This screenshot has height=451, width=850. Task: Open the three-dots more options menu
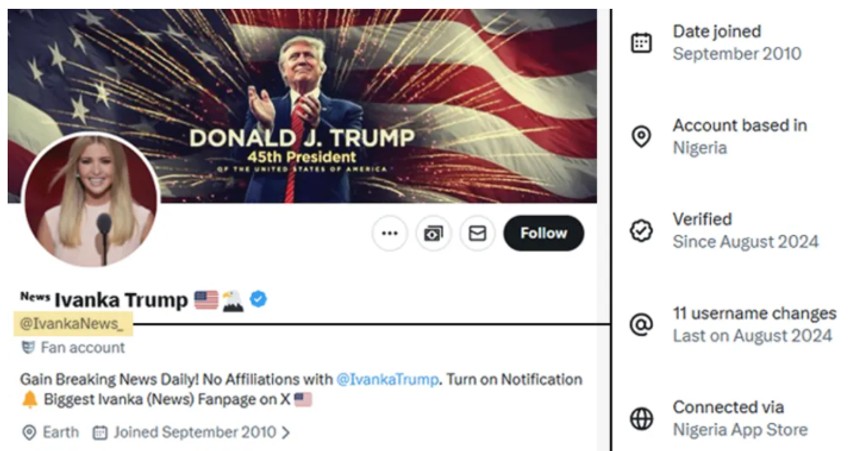click(389, 233)
